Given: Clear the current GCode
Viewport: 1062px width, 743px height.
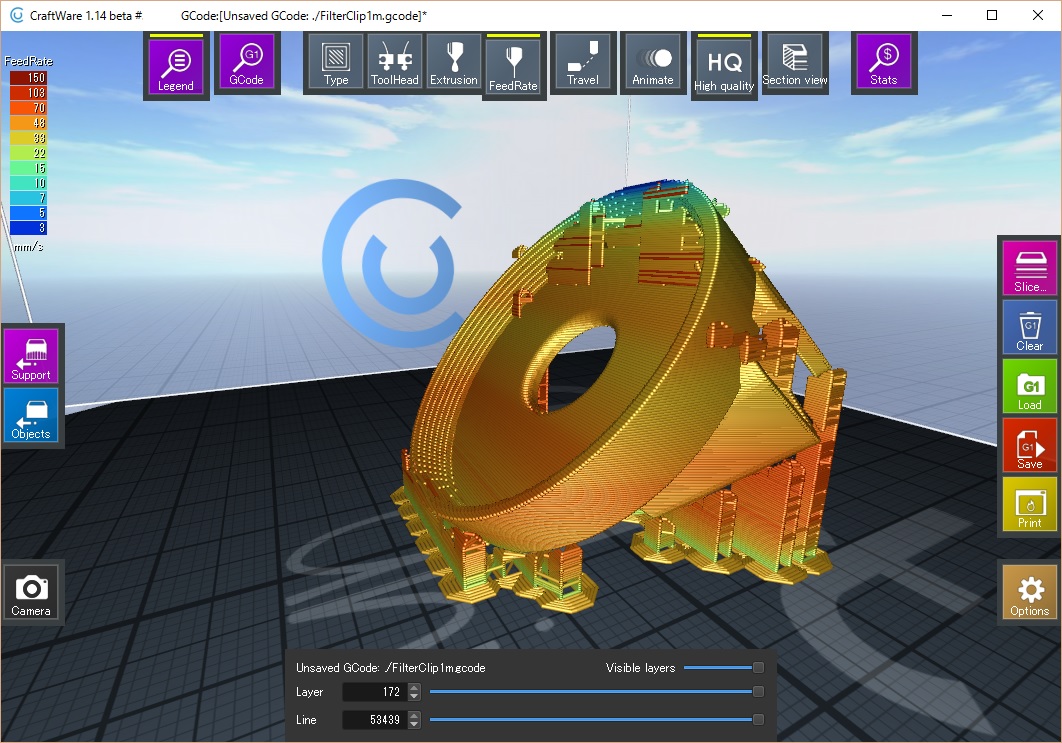Looking at the screenshot, I should pyautogui.click(x=1028, y=327).
